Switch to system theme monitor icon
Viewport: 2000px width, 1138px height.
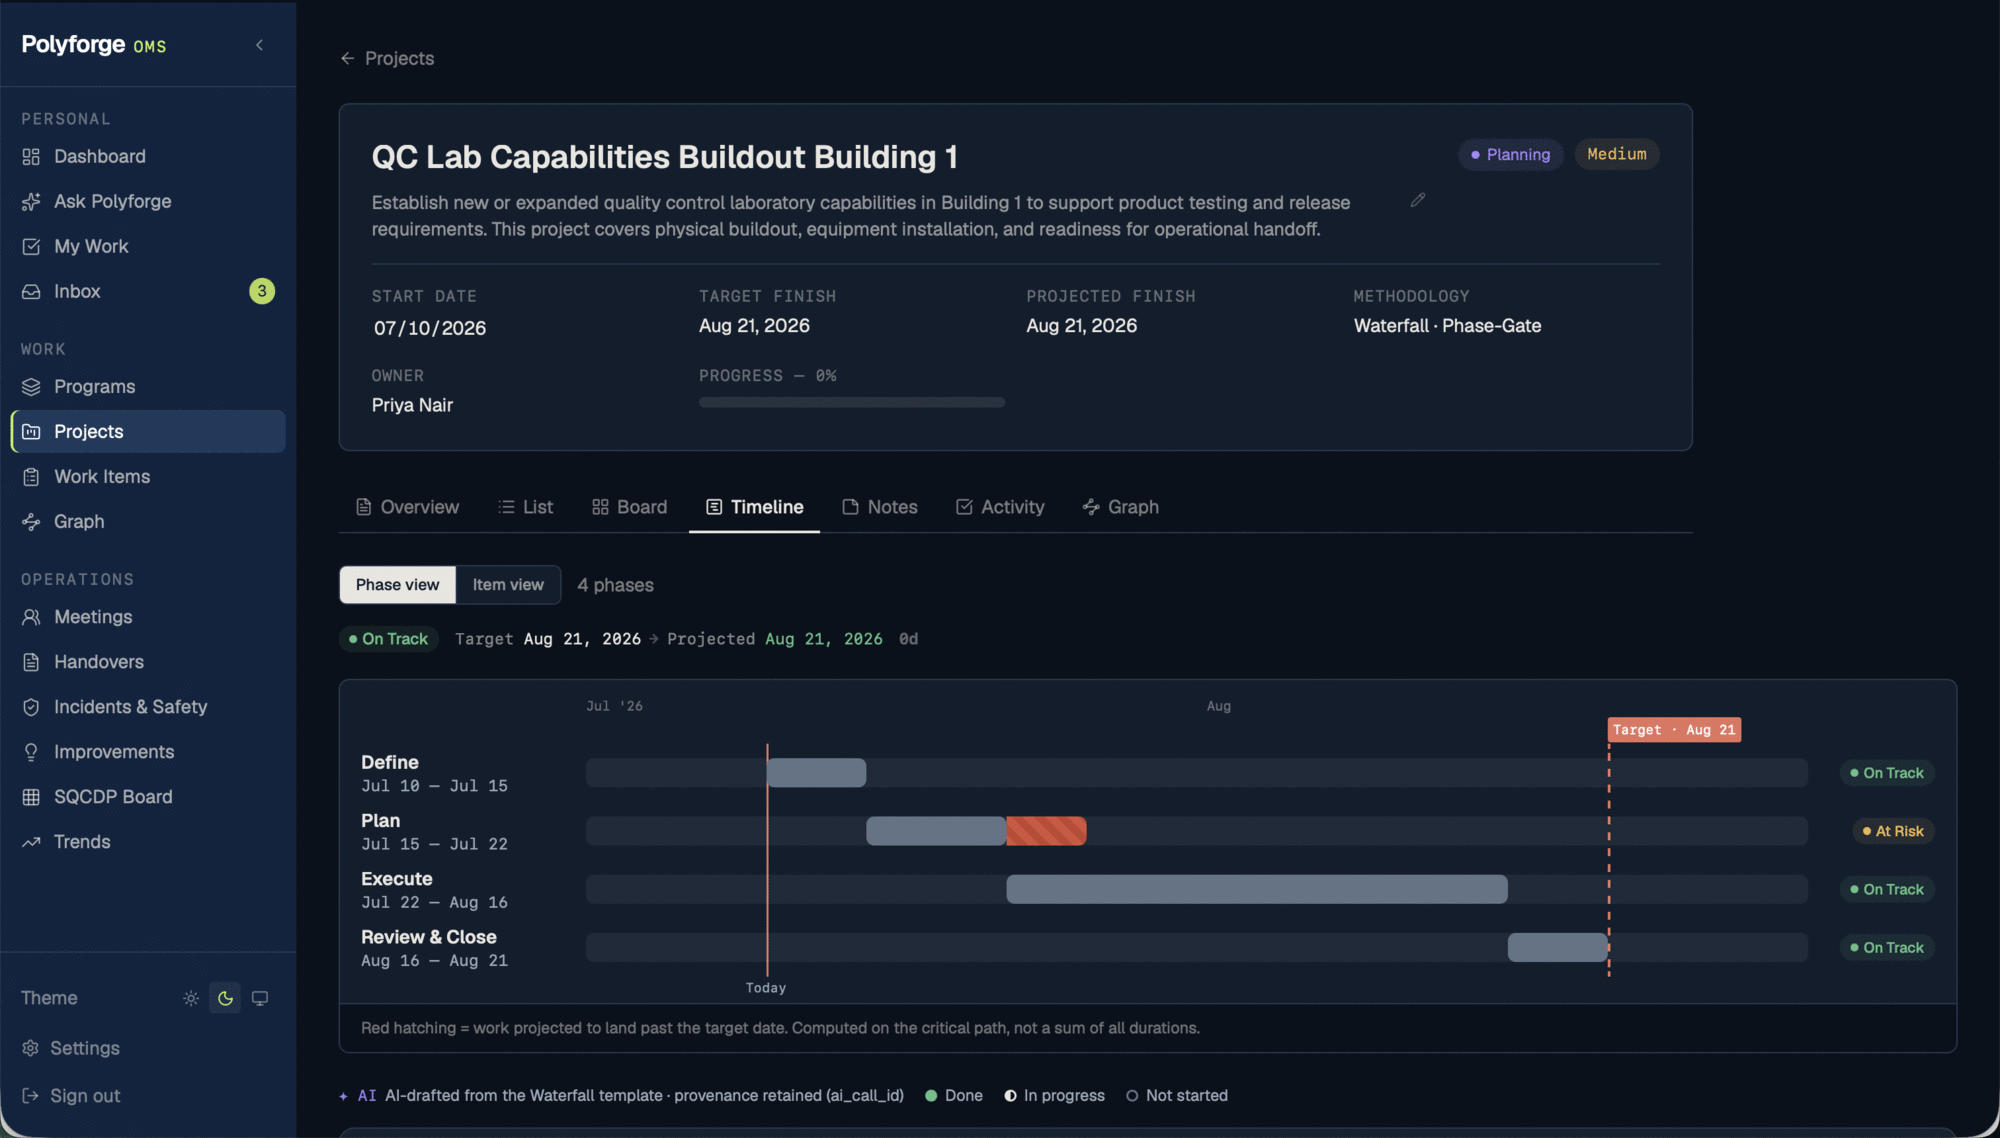260,998
